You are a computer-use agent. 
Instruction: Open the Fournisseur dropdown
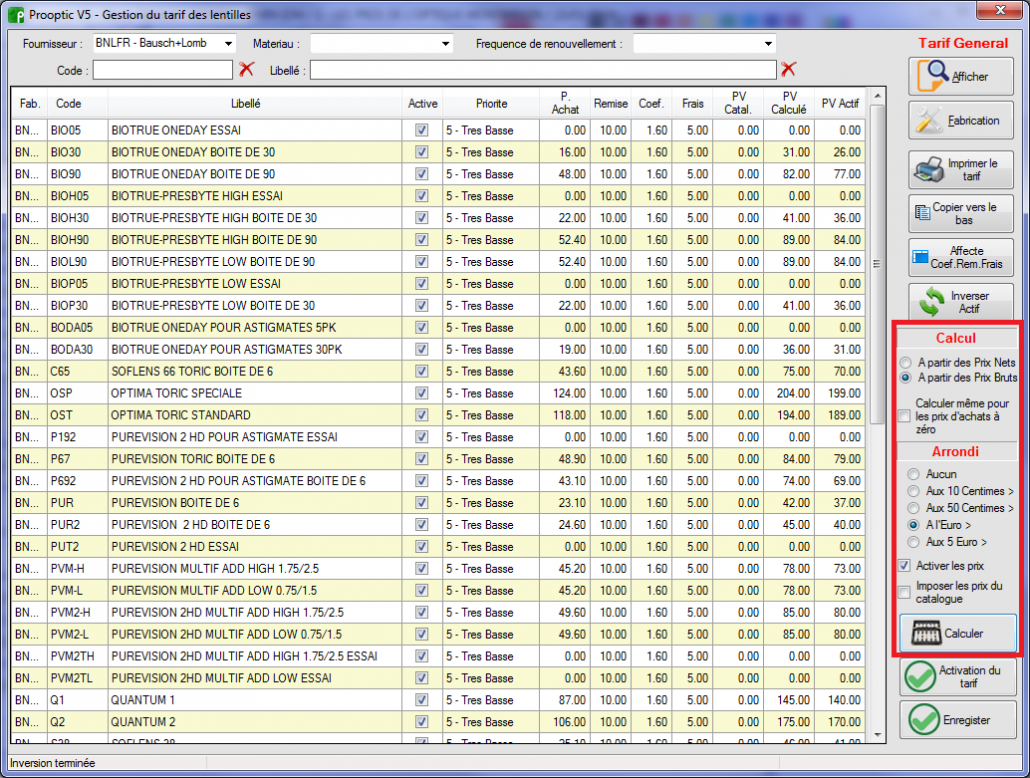228,43
